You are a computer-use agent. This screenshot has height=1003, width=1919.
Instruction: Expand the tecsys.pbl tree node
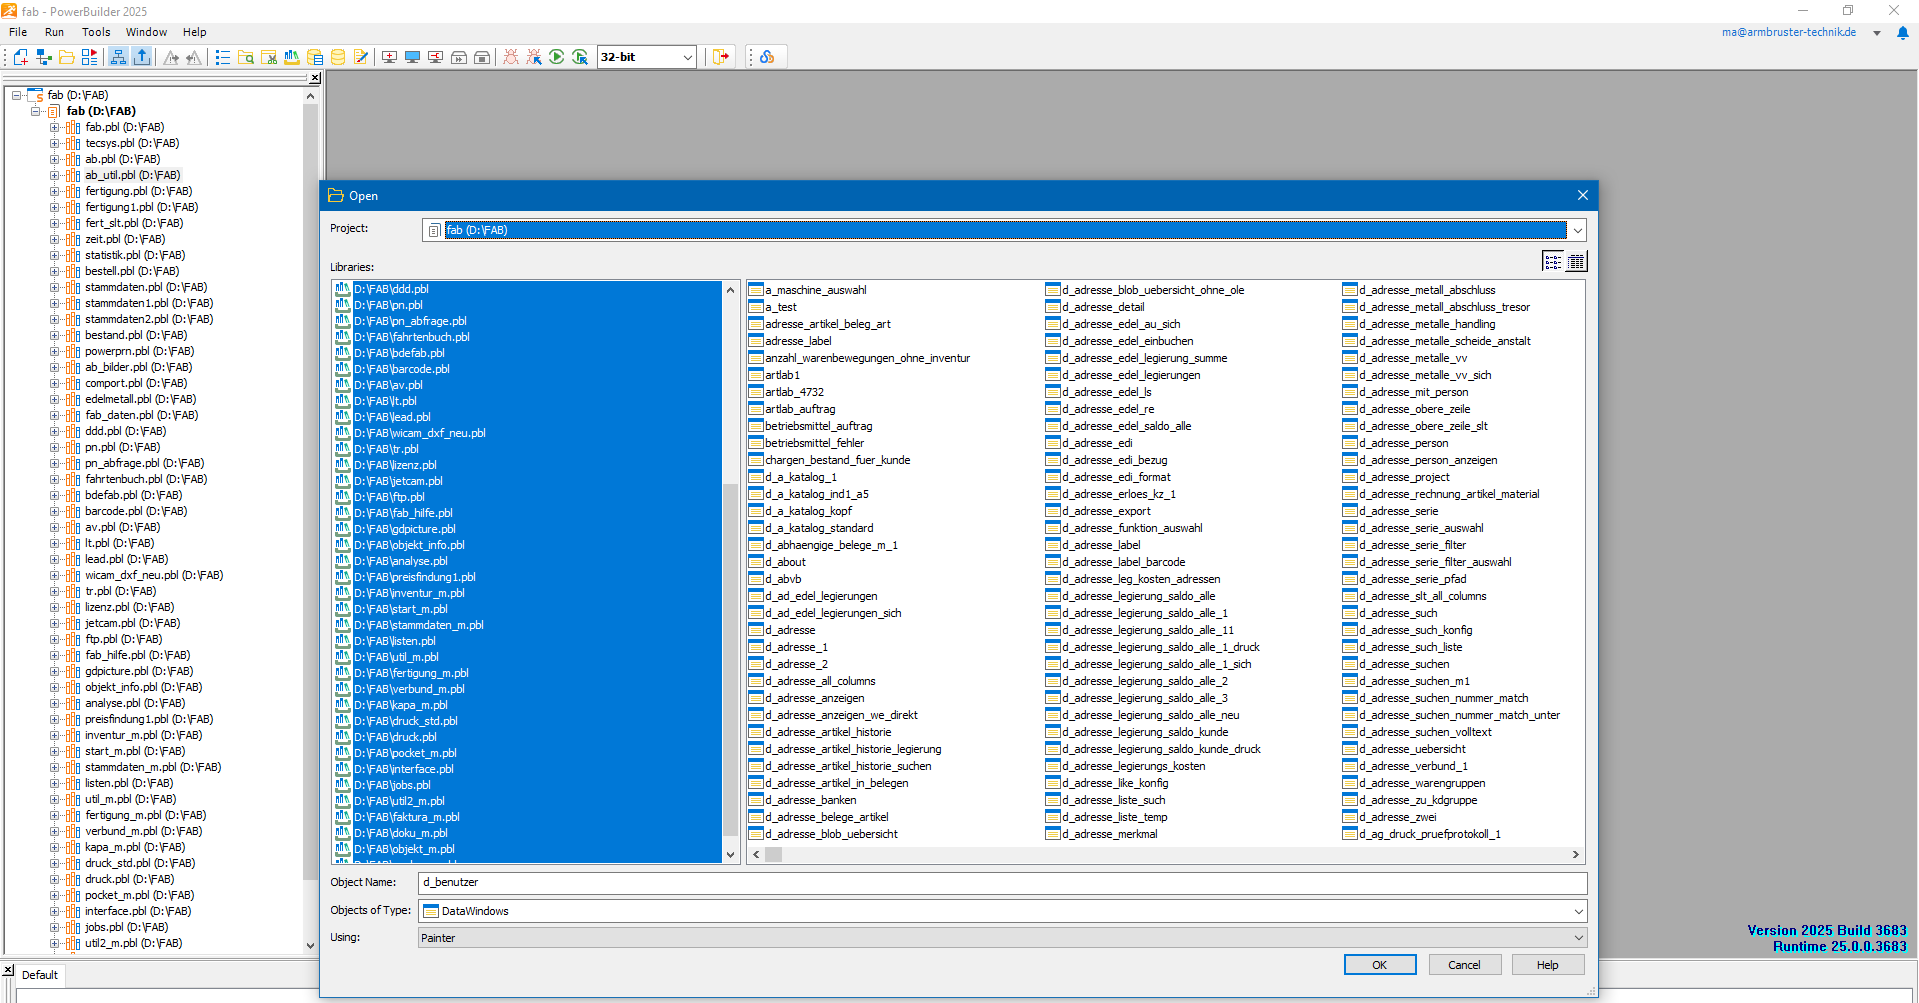[x=55, y=143]
